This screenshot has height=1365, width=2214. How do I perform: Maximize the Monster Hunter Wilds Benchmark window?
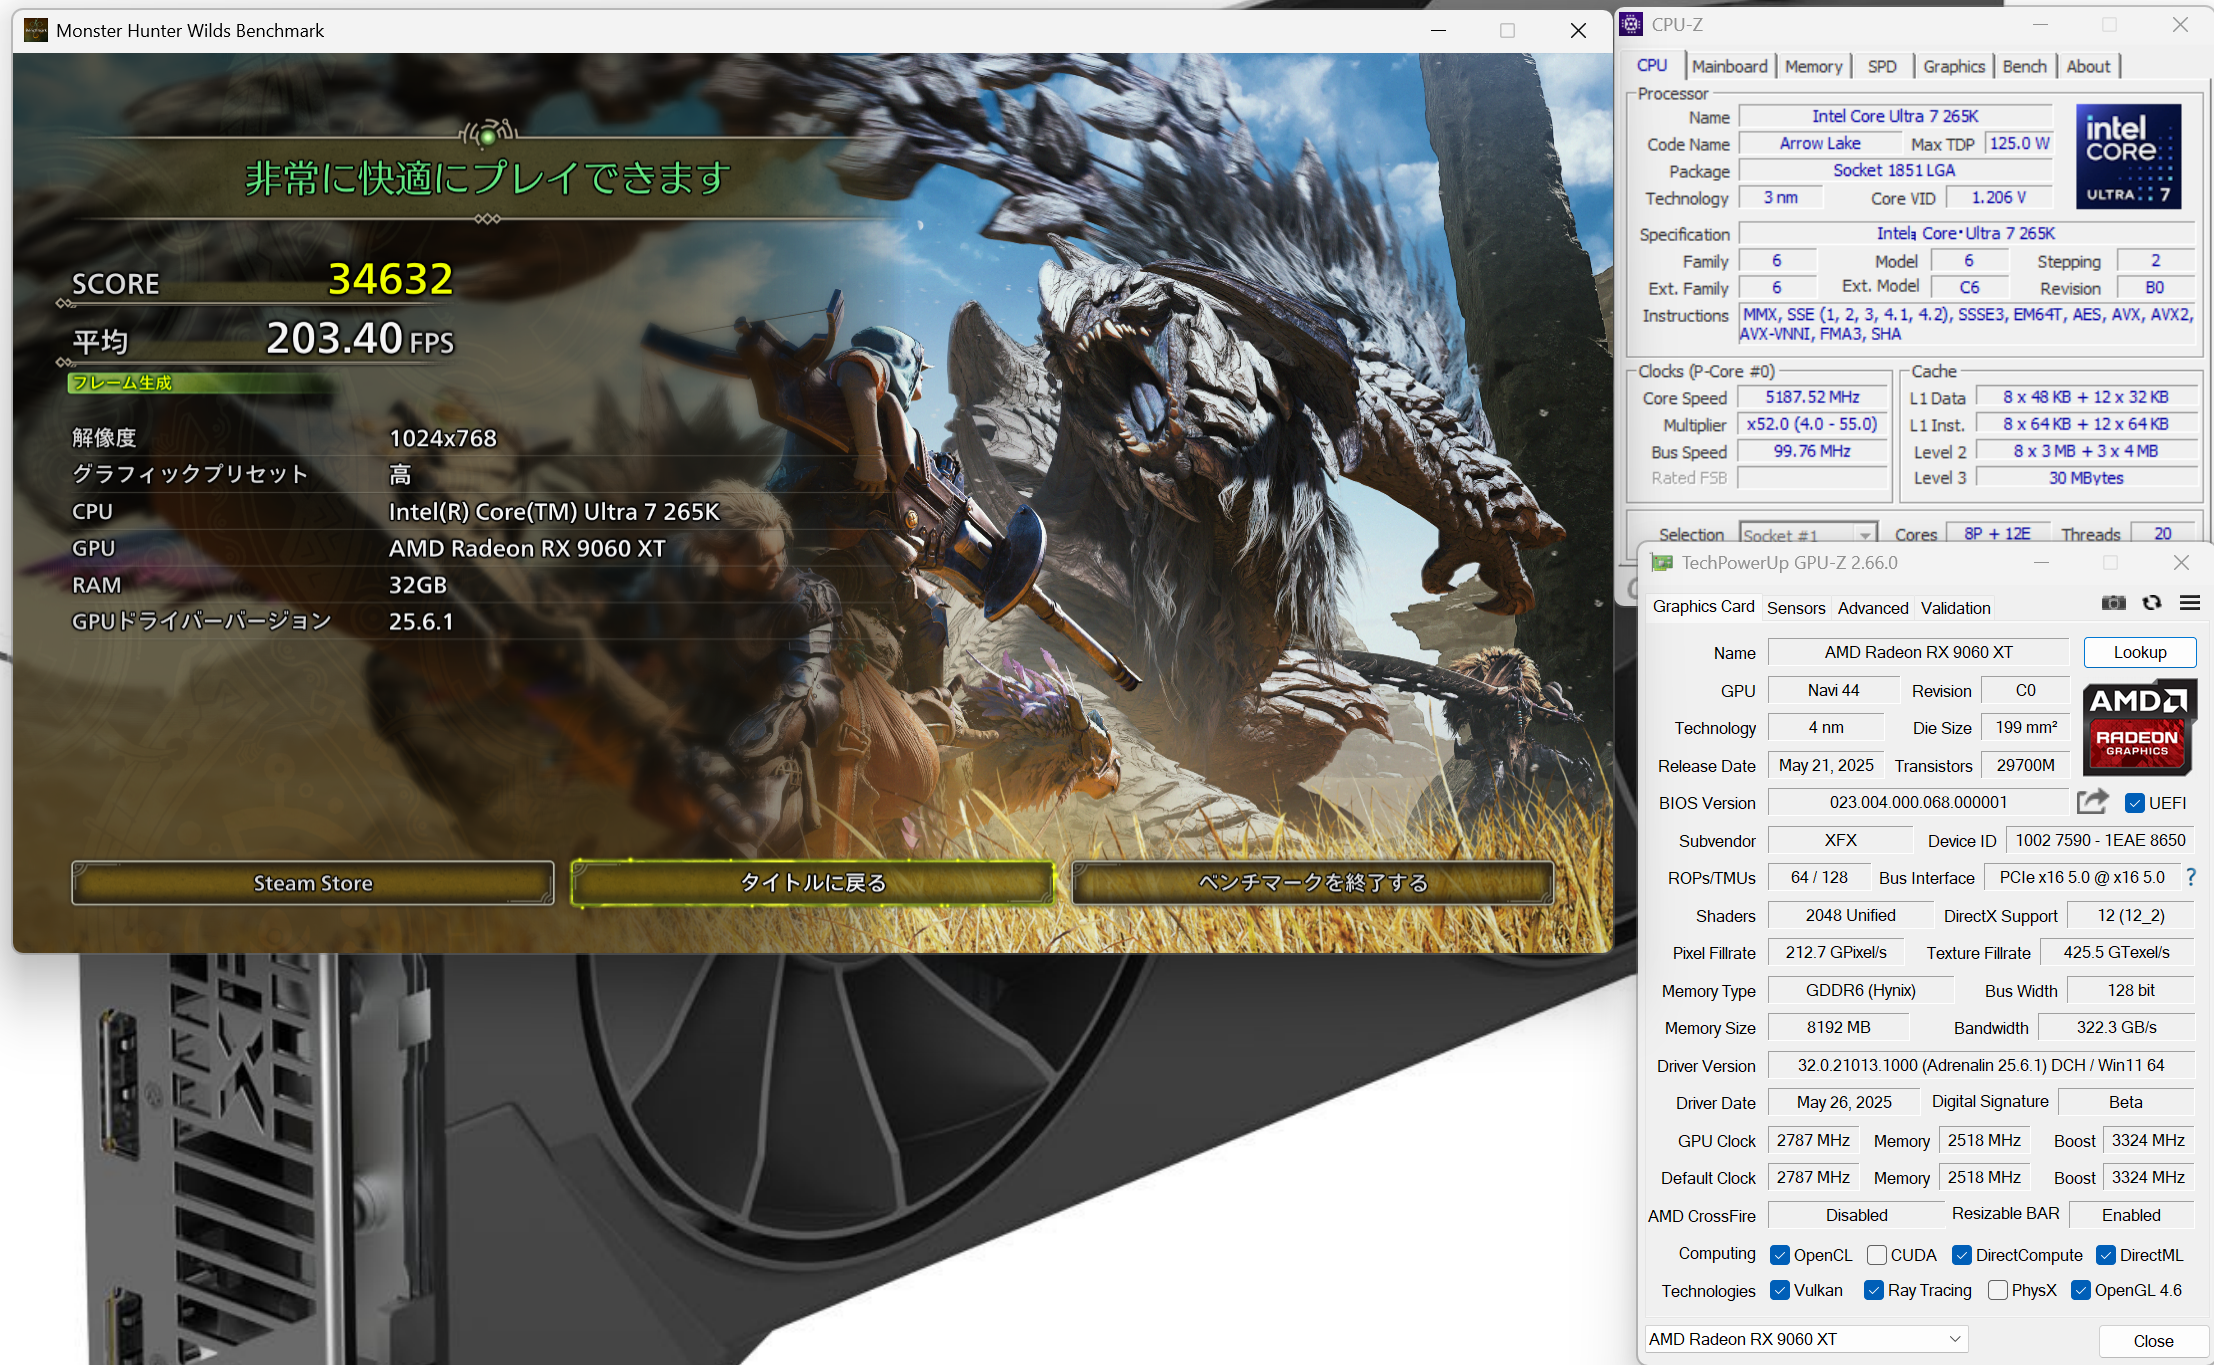[1507, 30]
